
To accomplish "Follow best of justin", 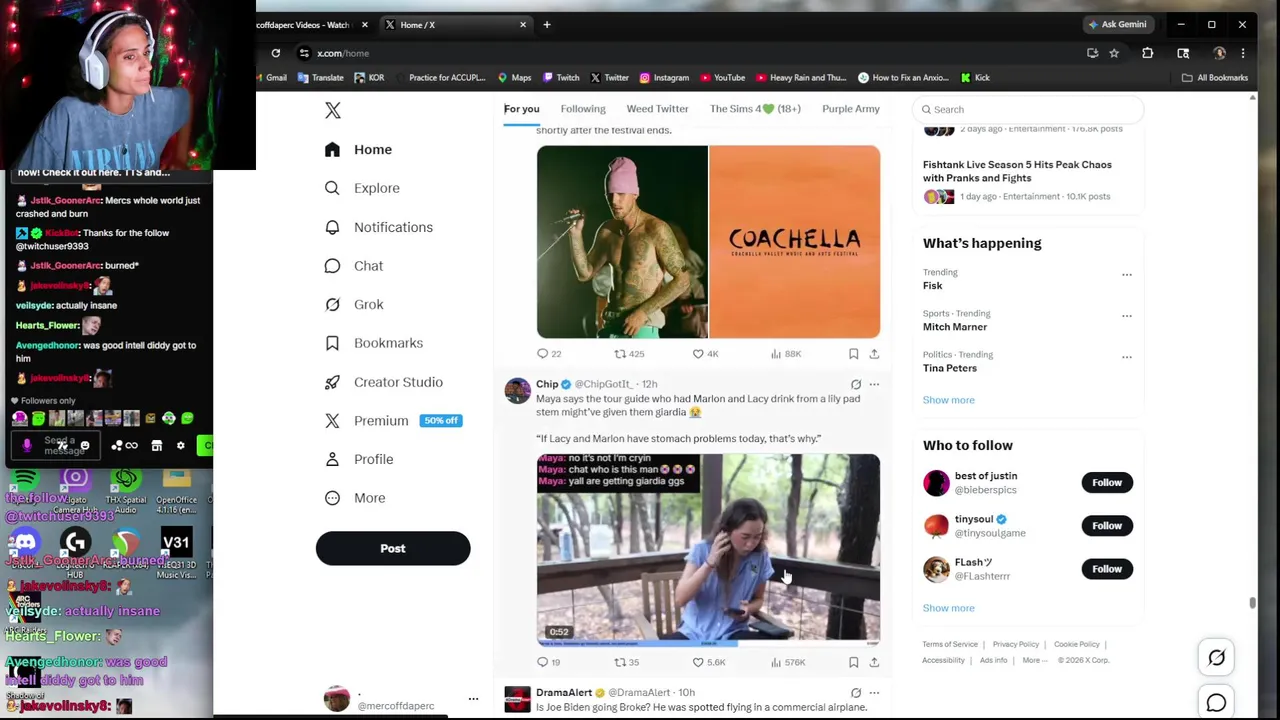I will click(x=1107, y=483).
